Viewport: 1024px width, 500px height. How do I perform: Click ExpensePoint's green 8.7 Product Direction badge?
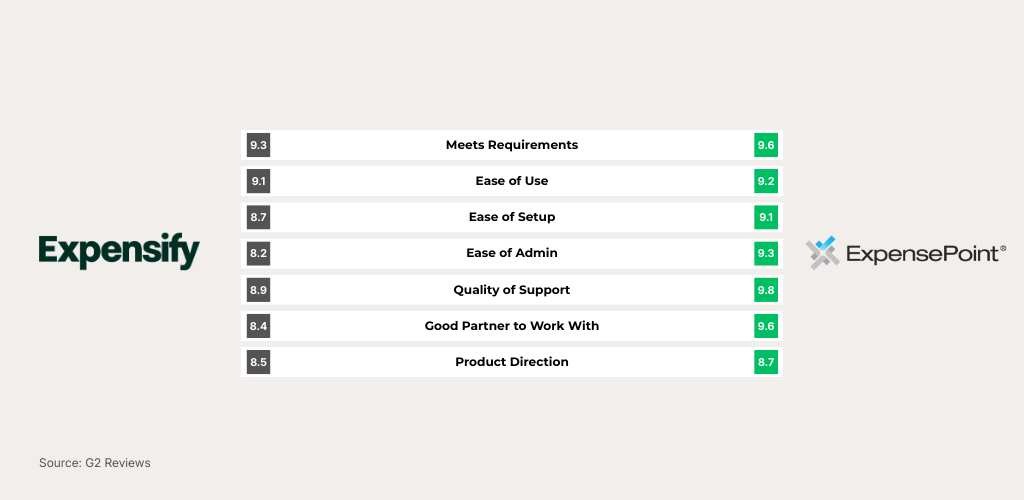click(x=766, y=362)
